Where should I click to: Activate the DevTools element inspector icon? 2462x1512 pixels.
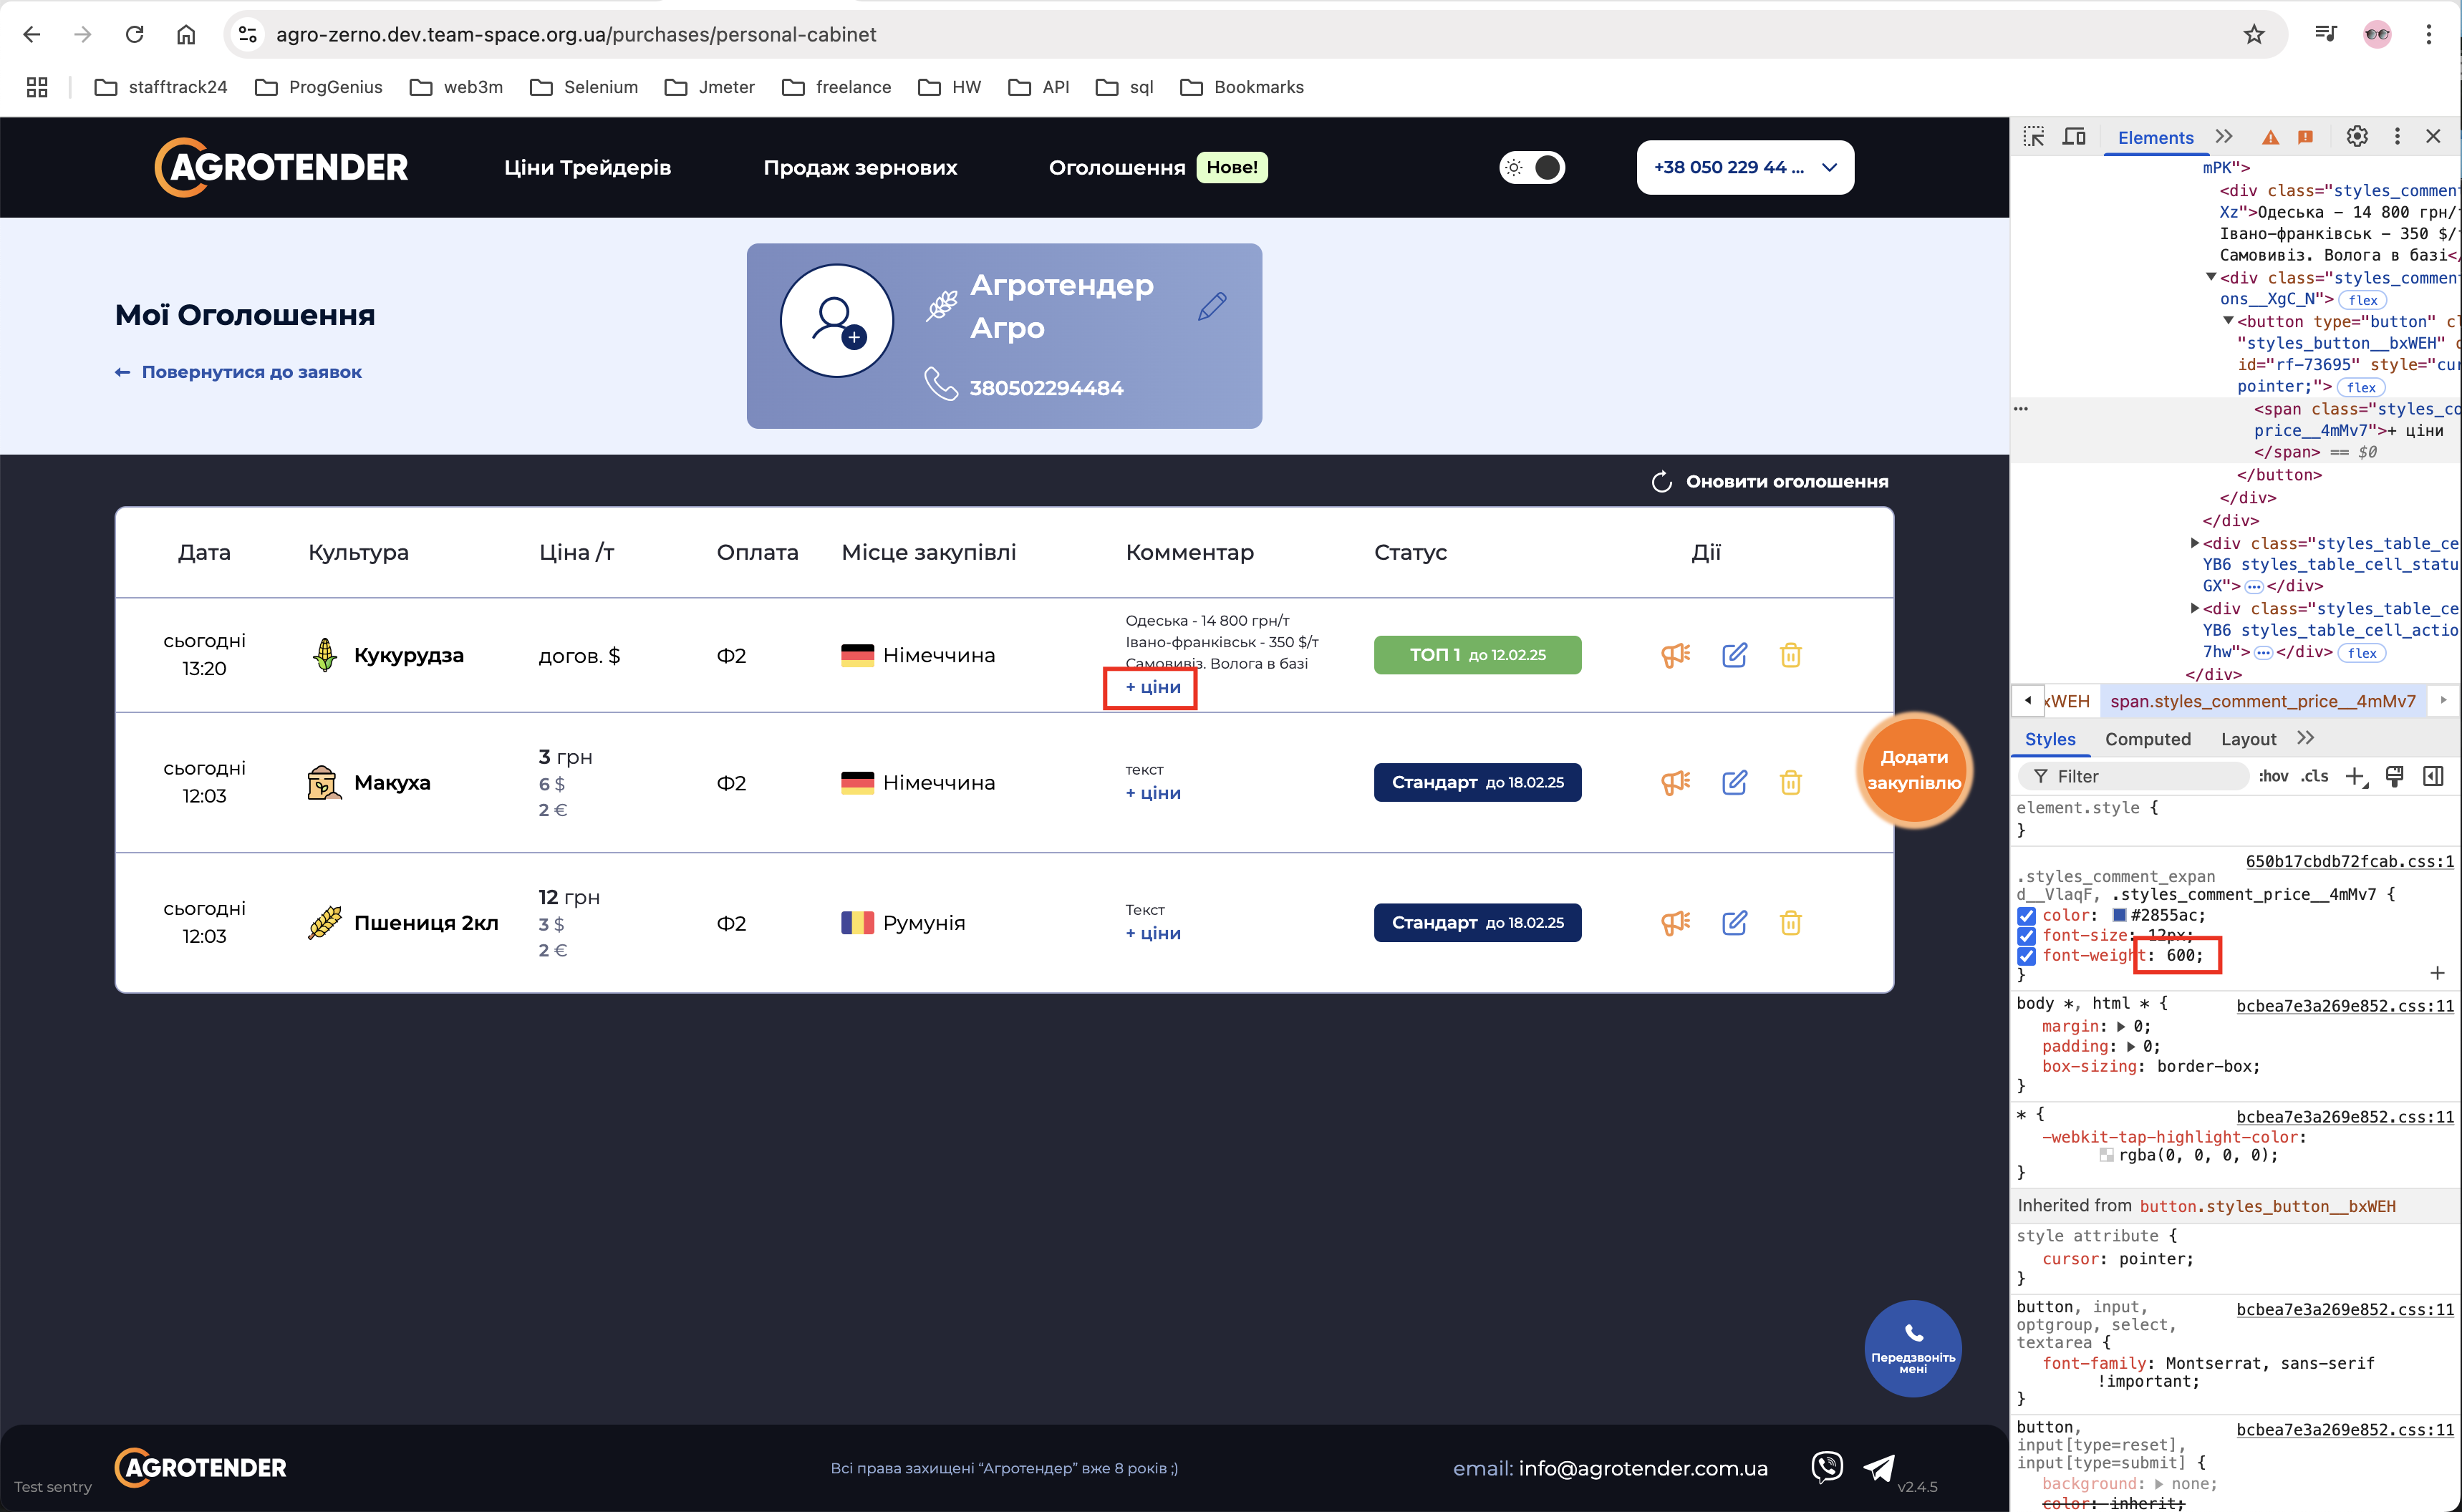coord(2033,137)
